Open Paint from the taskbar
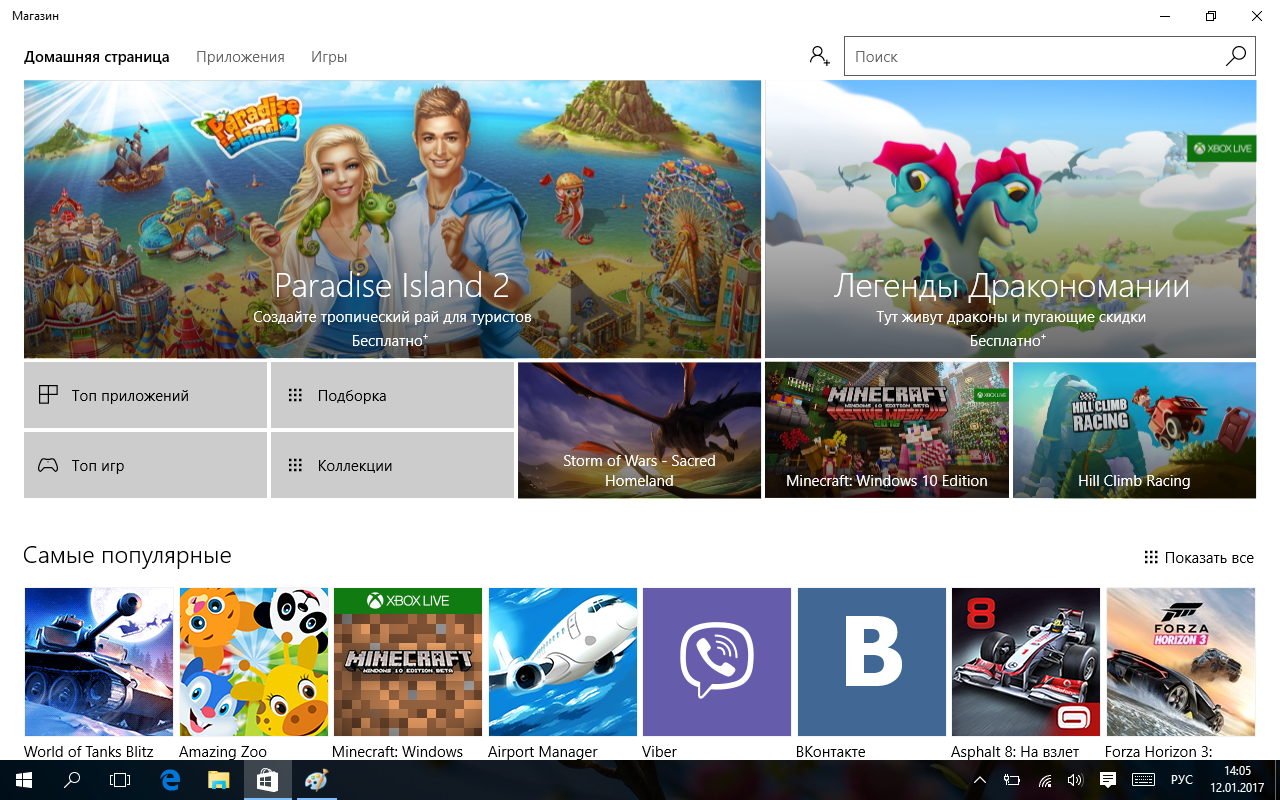 click(x=316, y=780)
